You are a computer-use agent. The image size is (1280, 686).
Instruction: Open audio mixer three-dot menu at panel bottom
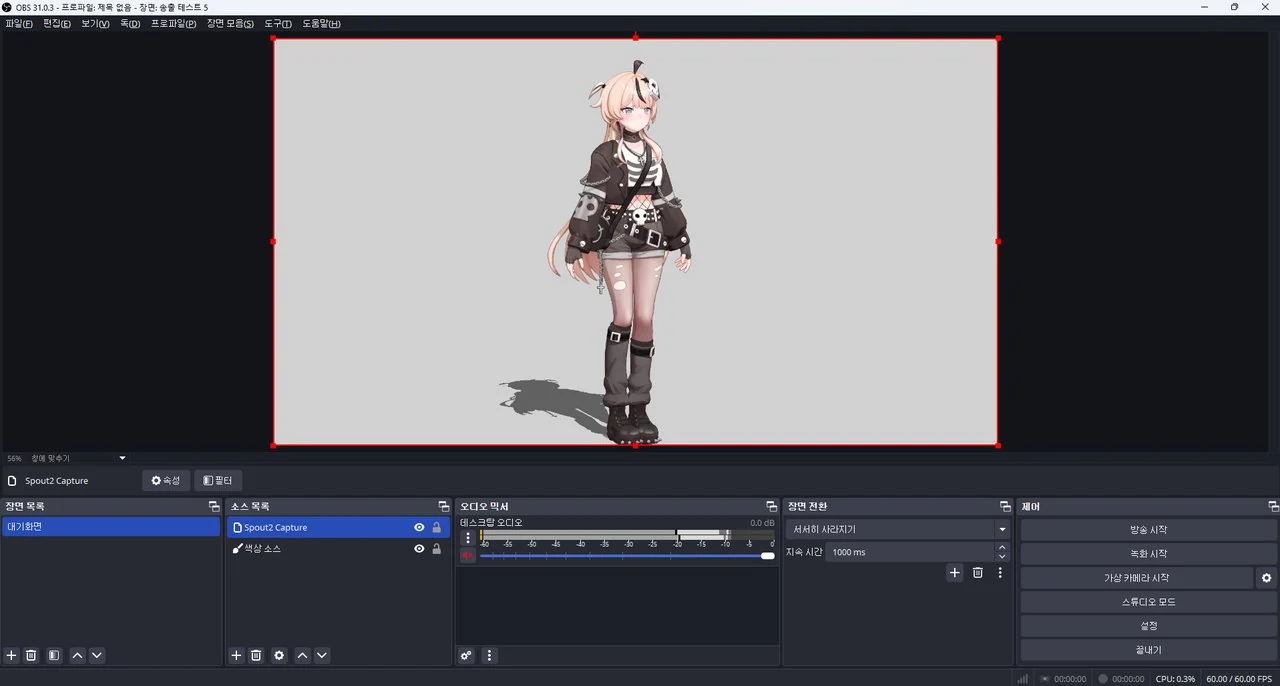tap(489, 655)
